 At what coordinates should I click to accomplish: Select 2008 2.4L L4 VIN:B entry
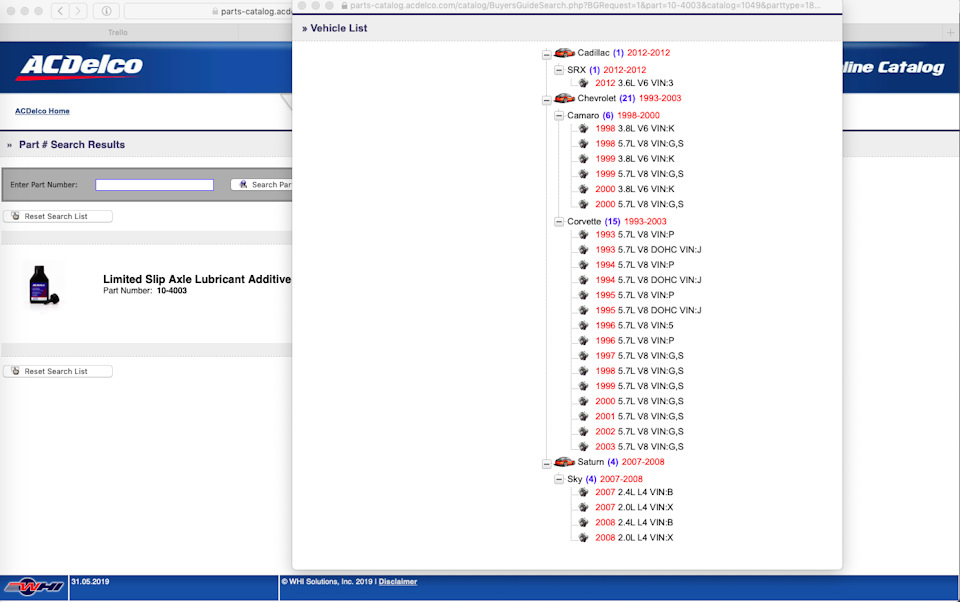(634, 522)
